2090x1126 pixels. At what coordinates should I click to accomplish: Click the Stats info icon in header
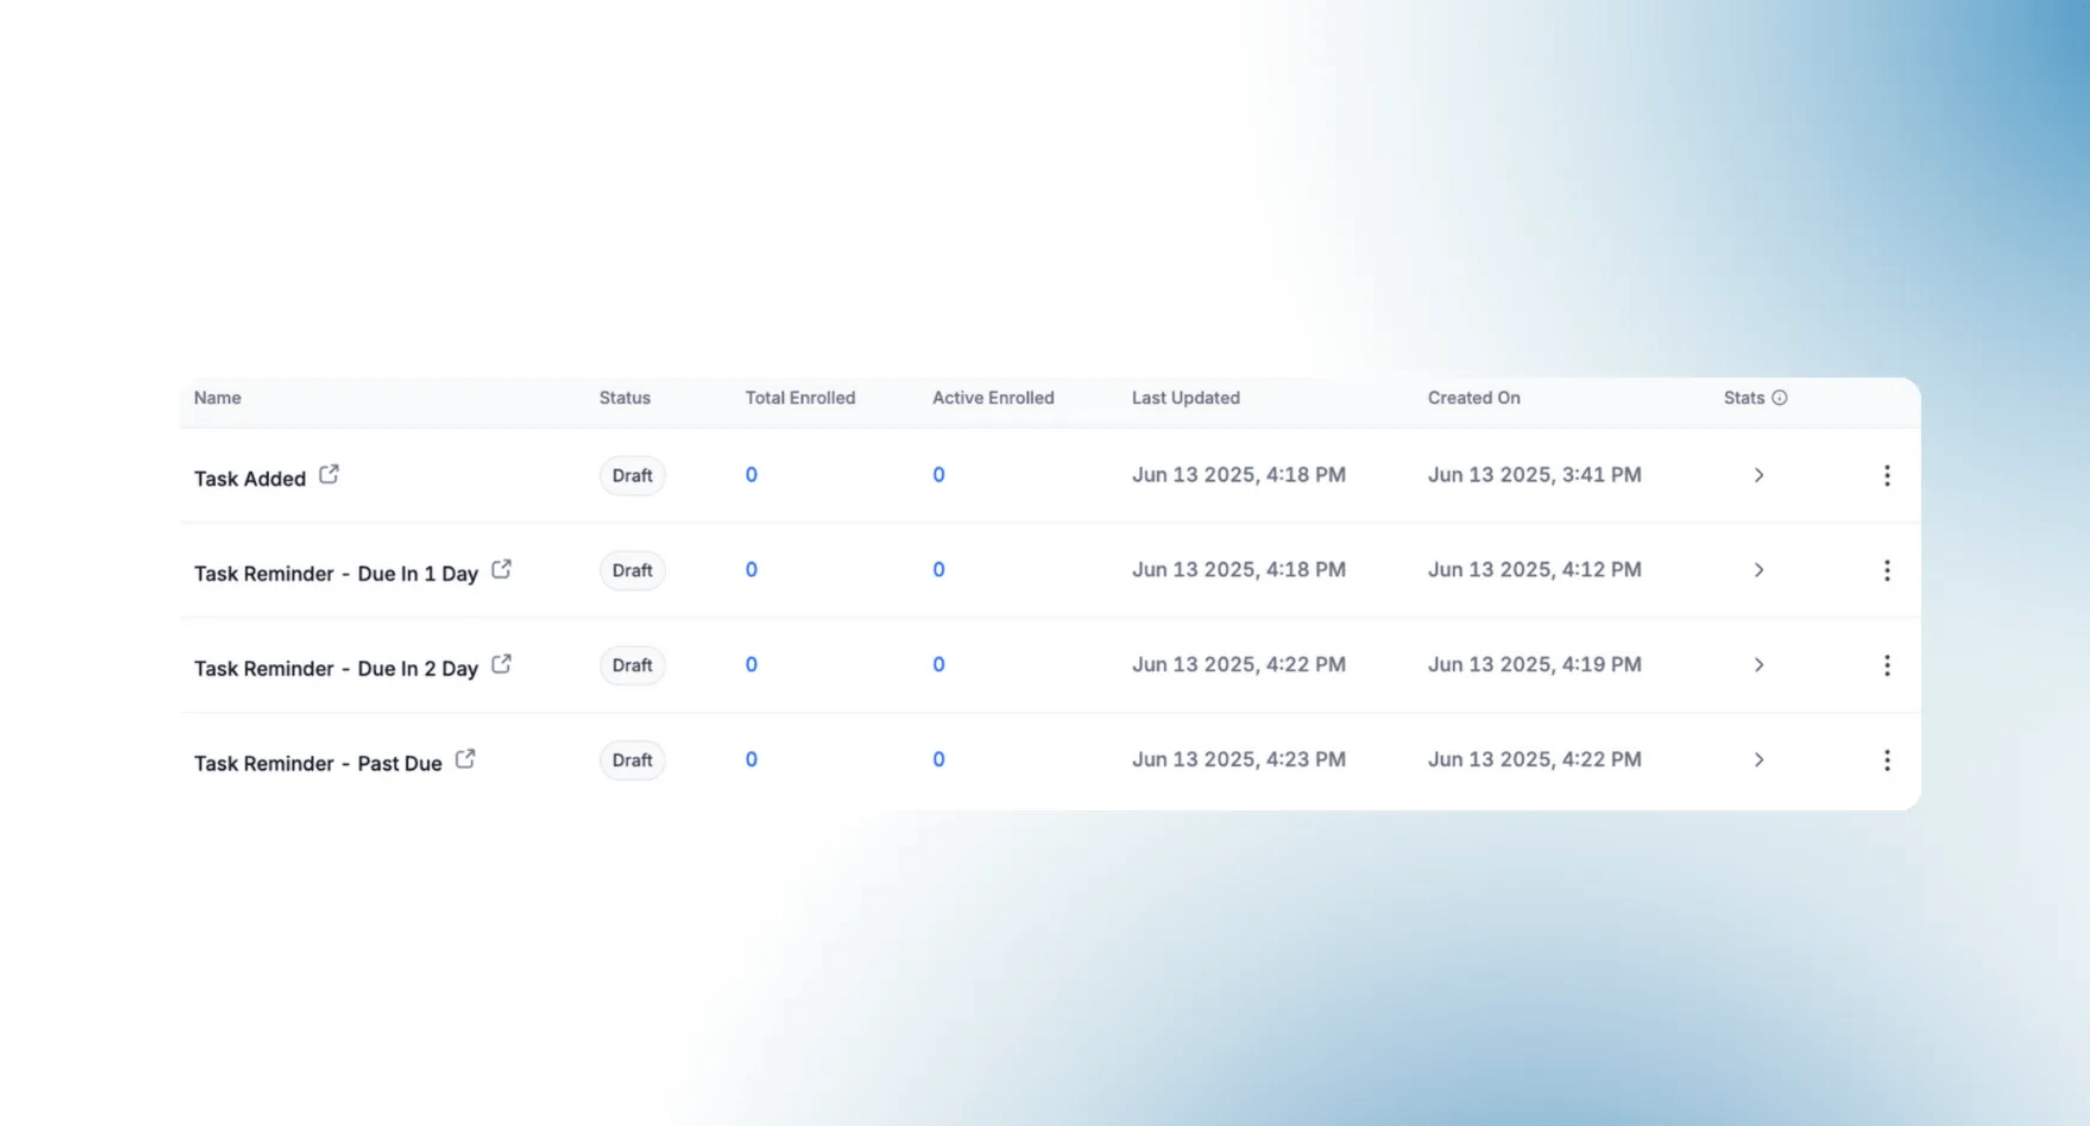1780,398
